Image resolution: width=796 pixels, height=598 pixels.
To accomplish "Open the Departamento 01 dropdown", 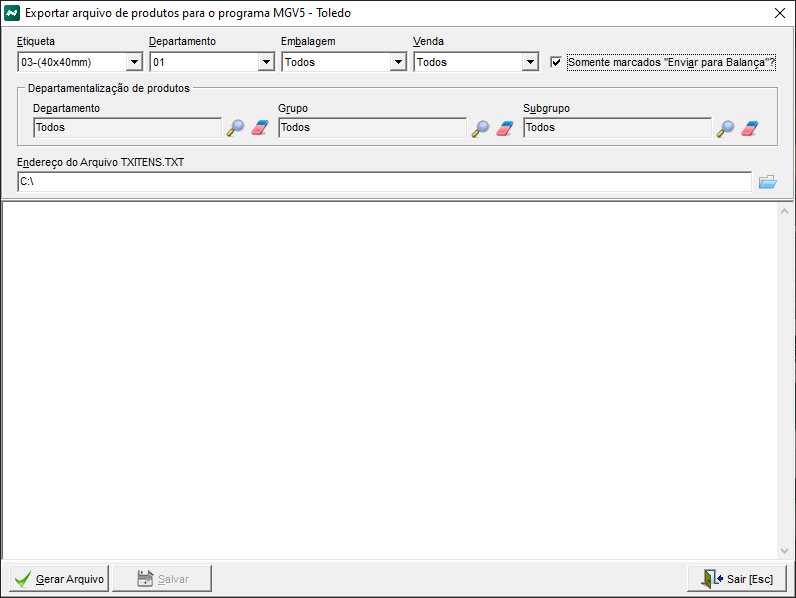I will [266, 62].
